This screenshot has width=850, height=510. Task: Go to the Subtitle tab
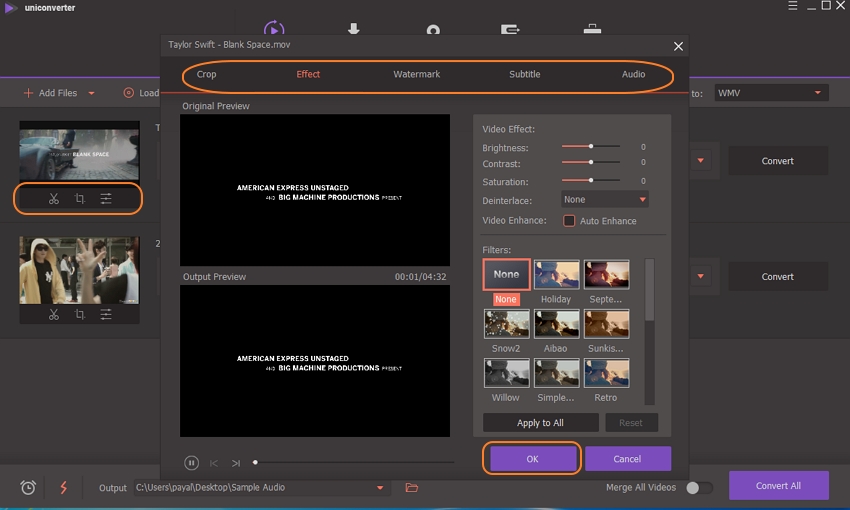(x=524, y=74)
